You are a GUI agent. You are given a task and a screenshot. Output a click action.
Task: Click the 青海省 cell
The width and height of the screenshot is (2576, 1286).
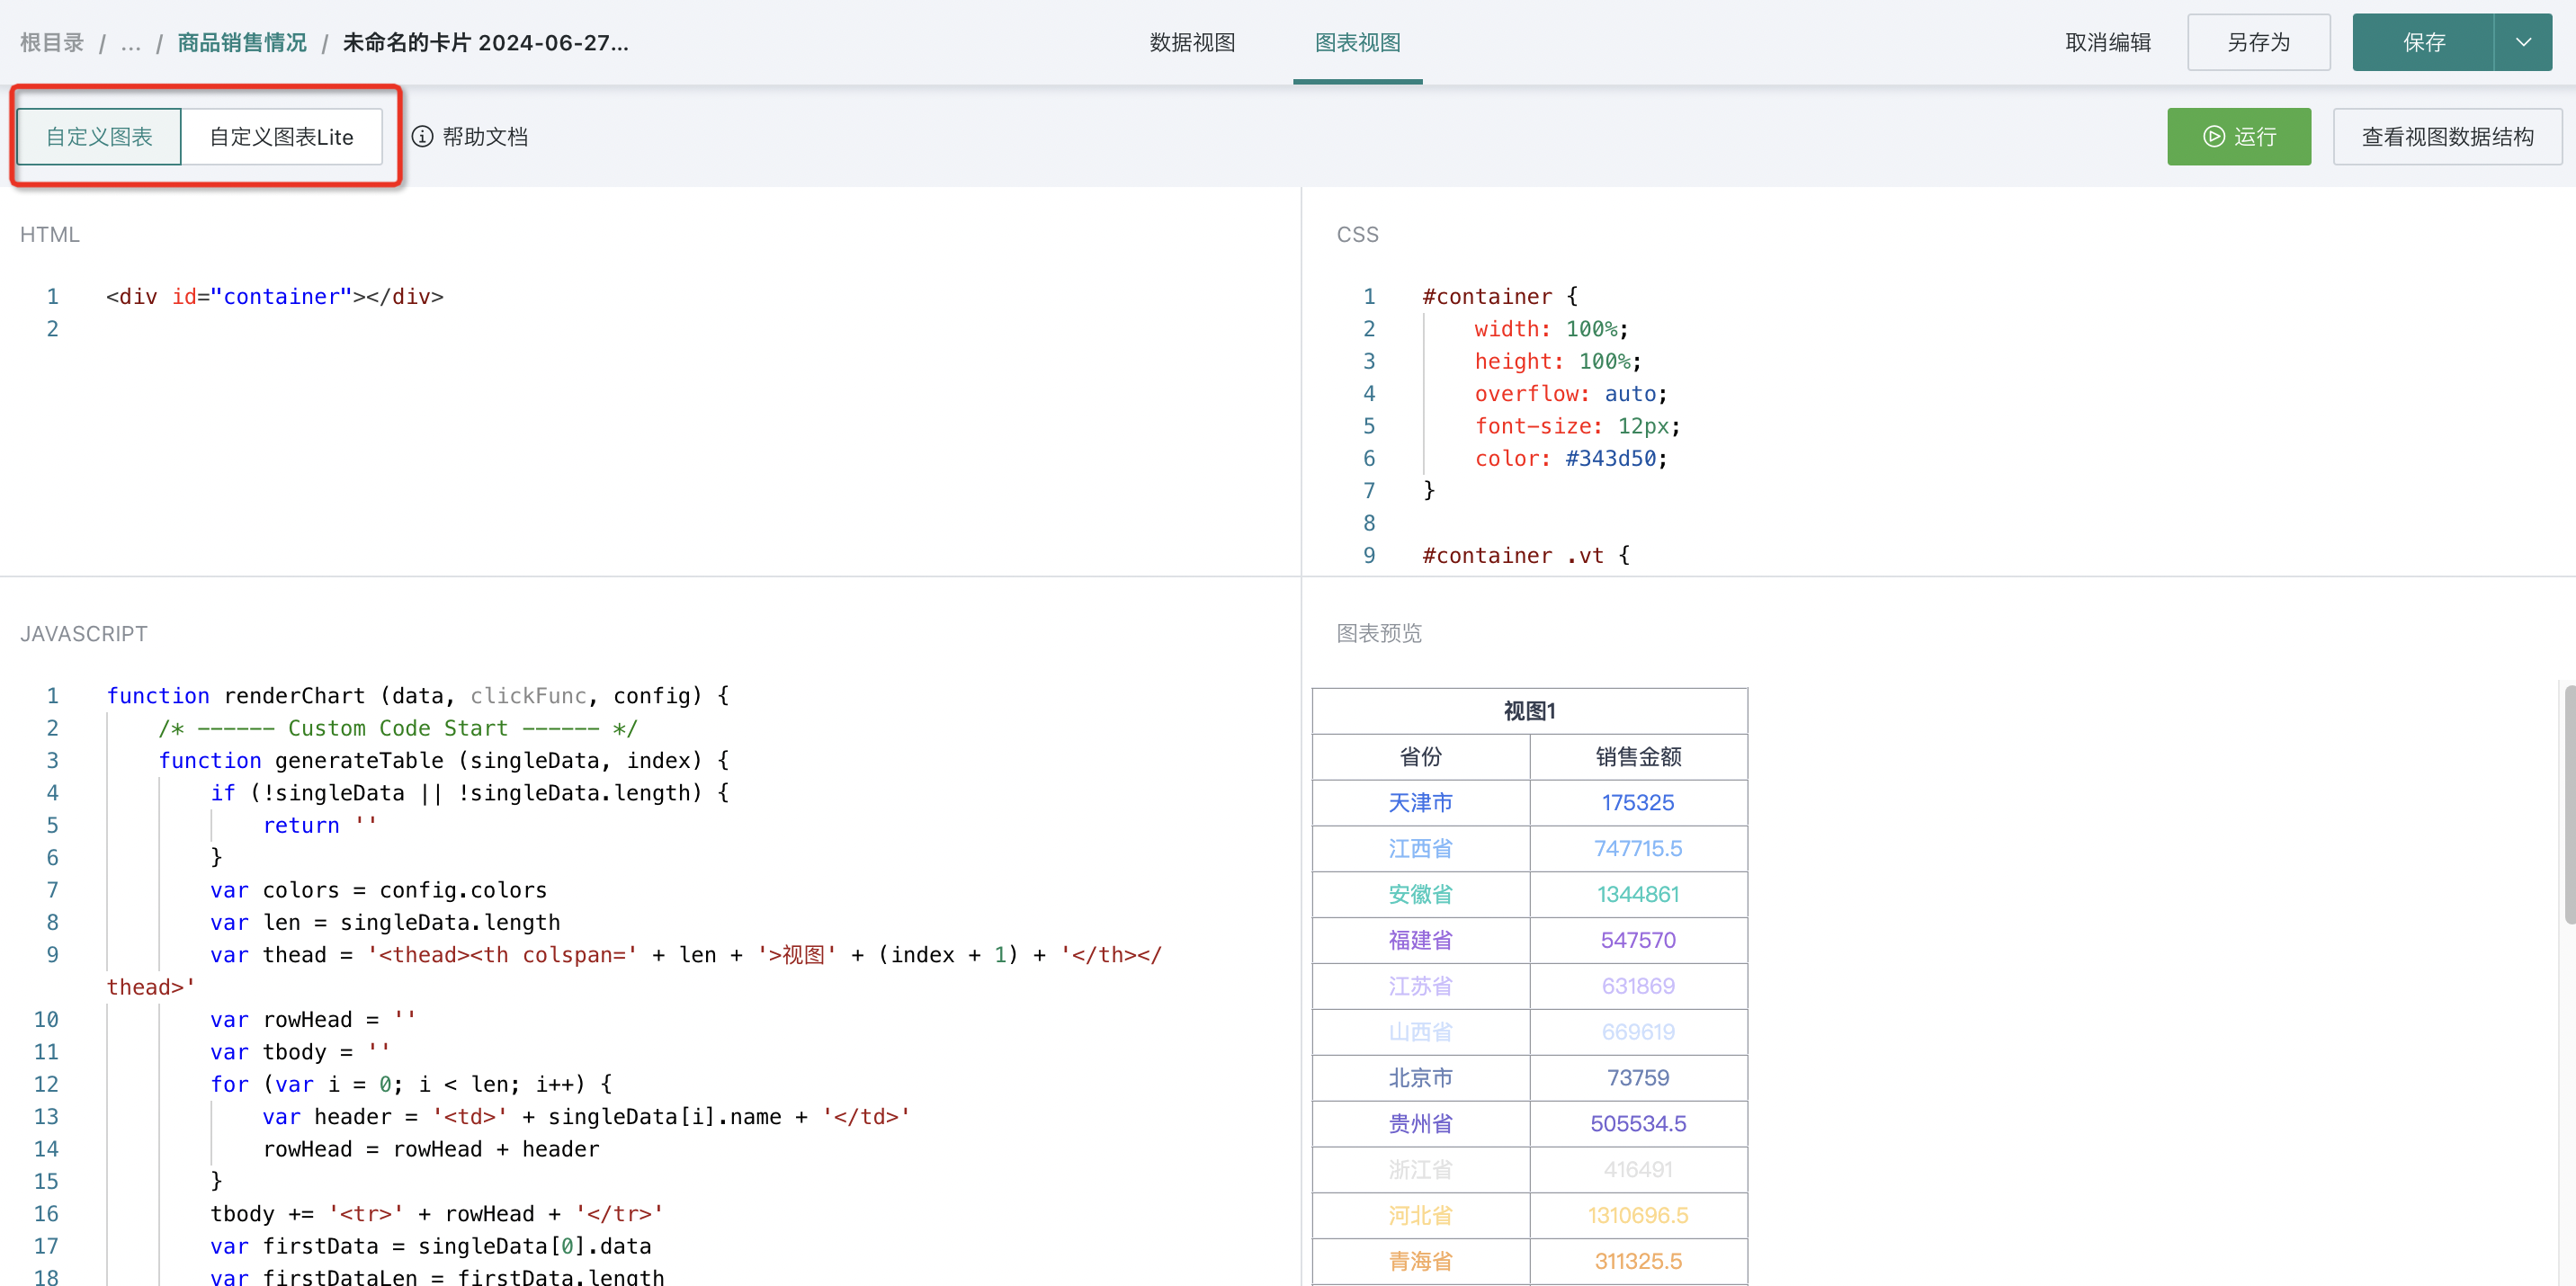point(1420,1261)
